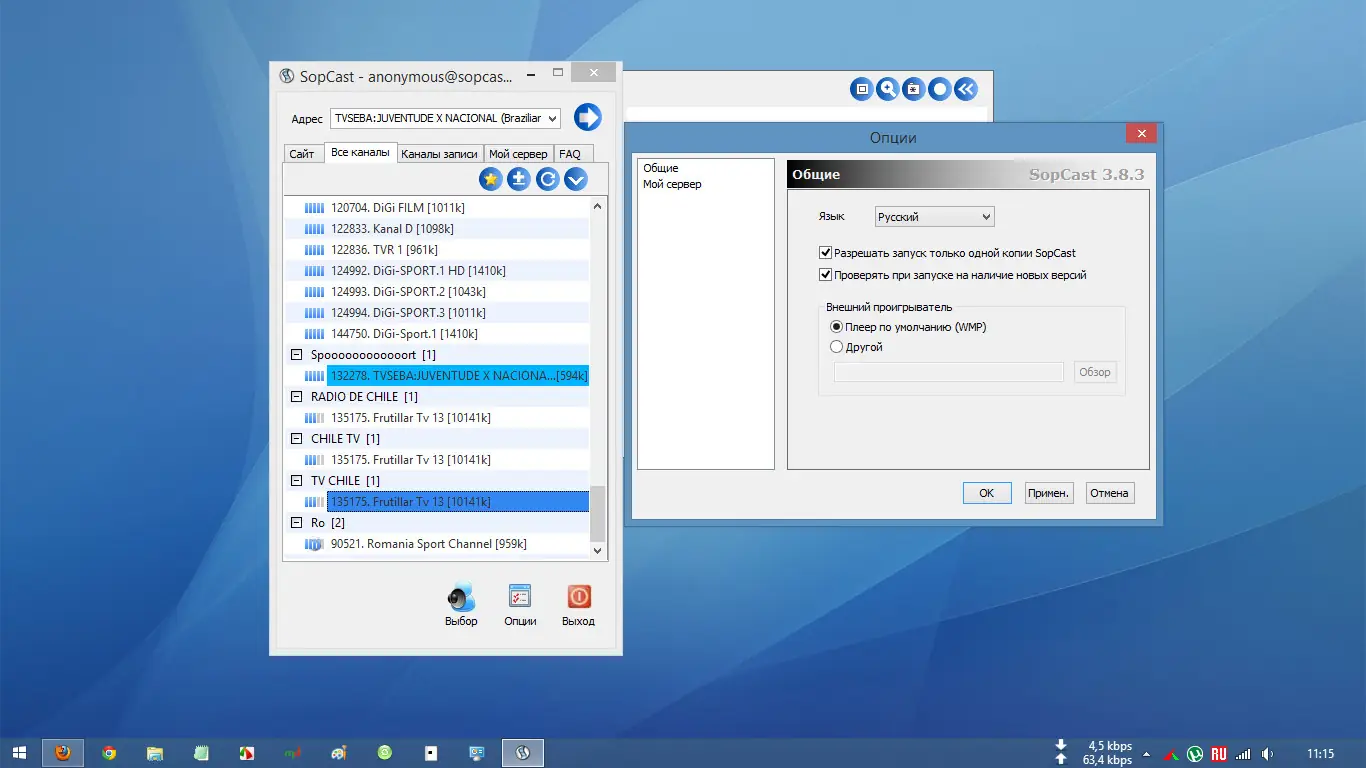Click the double-left-arrow icon in player window

point(966,89)
